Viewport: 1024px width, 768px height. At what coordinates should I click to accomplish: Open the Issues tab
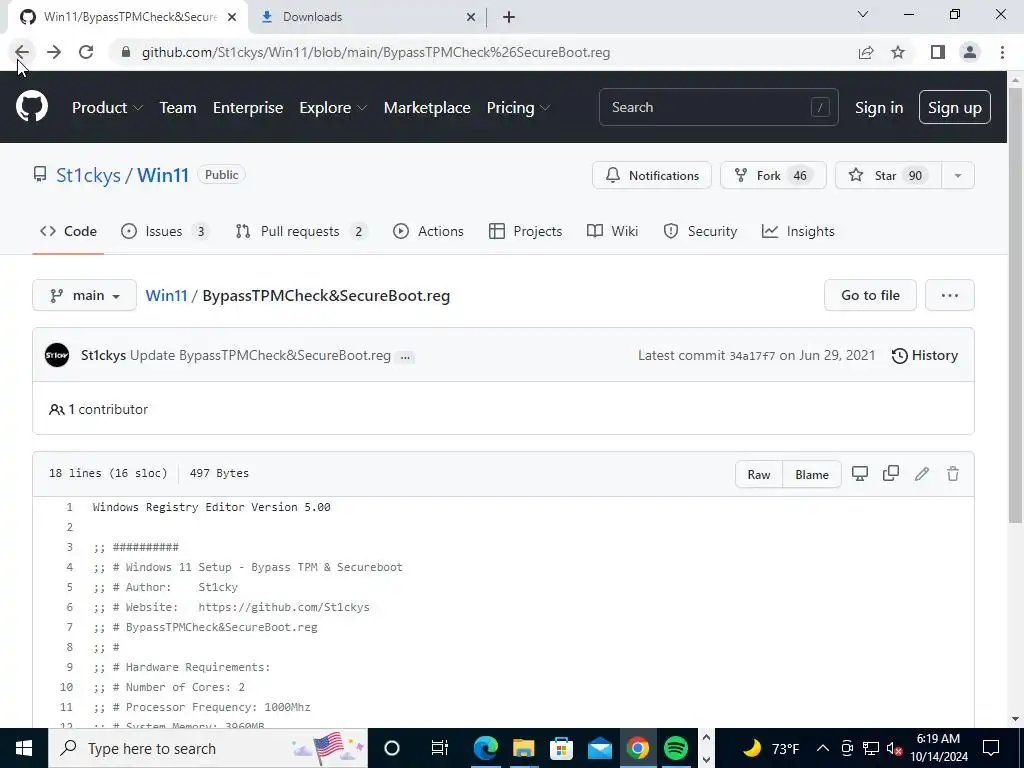165,231
